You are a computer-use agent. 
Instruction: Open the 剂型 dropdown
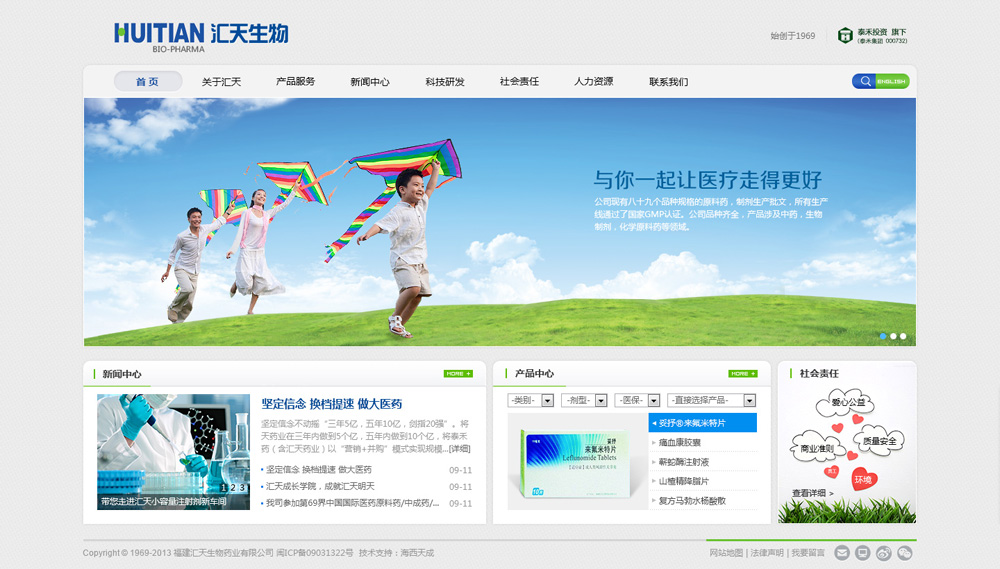click(x=601, y=400)
